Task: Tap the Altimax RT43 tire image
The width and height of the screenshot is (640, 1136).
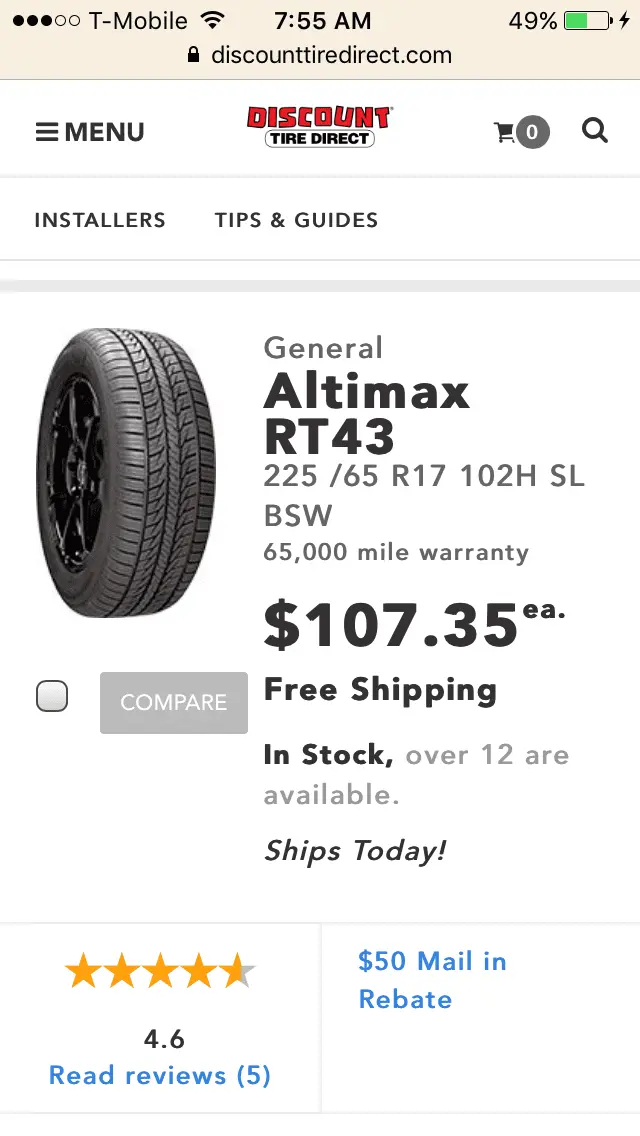Action: pos(126,472)
